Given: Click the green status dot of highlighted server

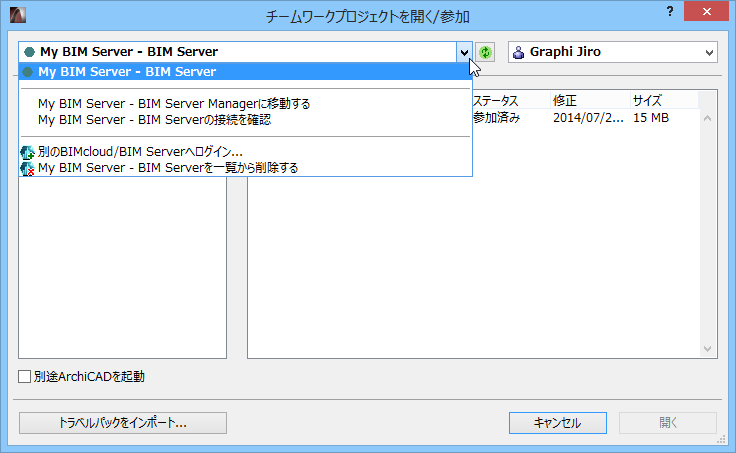Looking at the screenshot, I should pos(28,72).
